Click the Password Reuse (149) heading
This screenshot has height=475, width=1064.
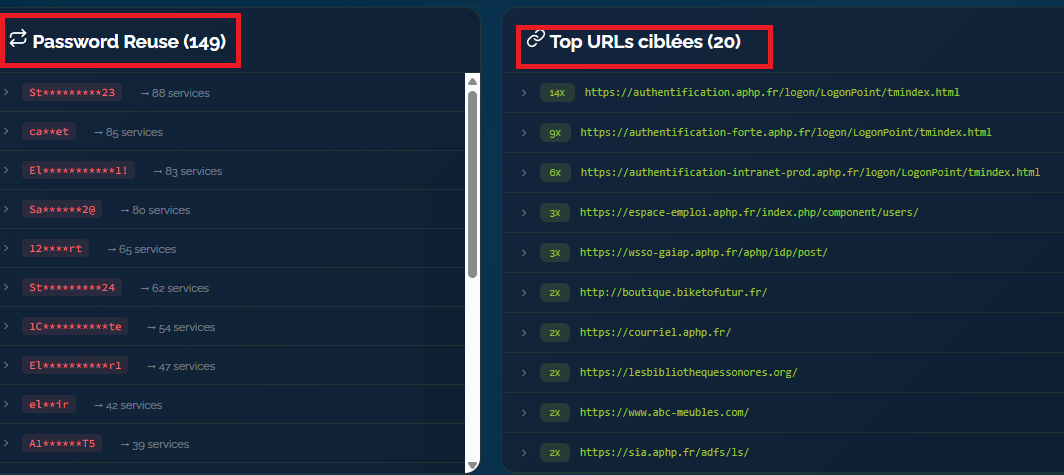click(129, 41)
